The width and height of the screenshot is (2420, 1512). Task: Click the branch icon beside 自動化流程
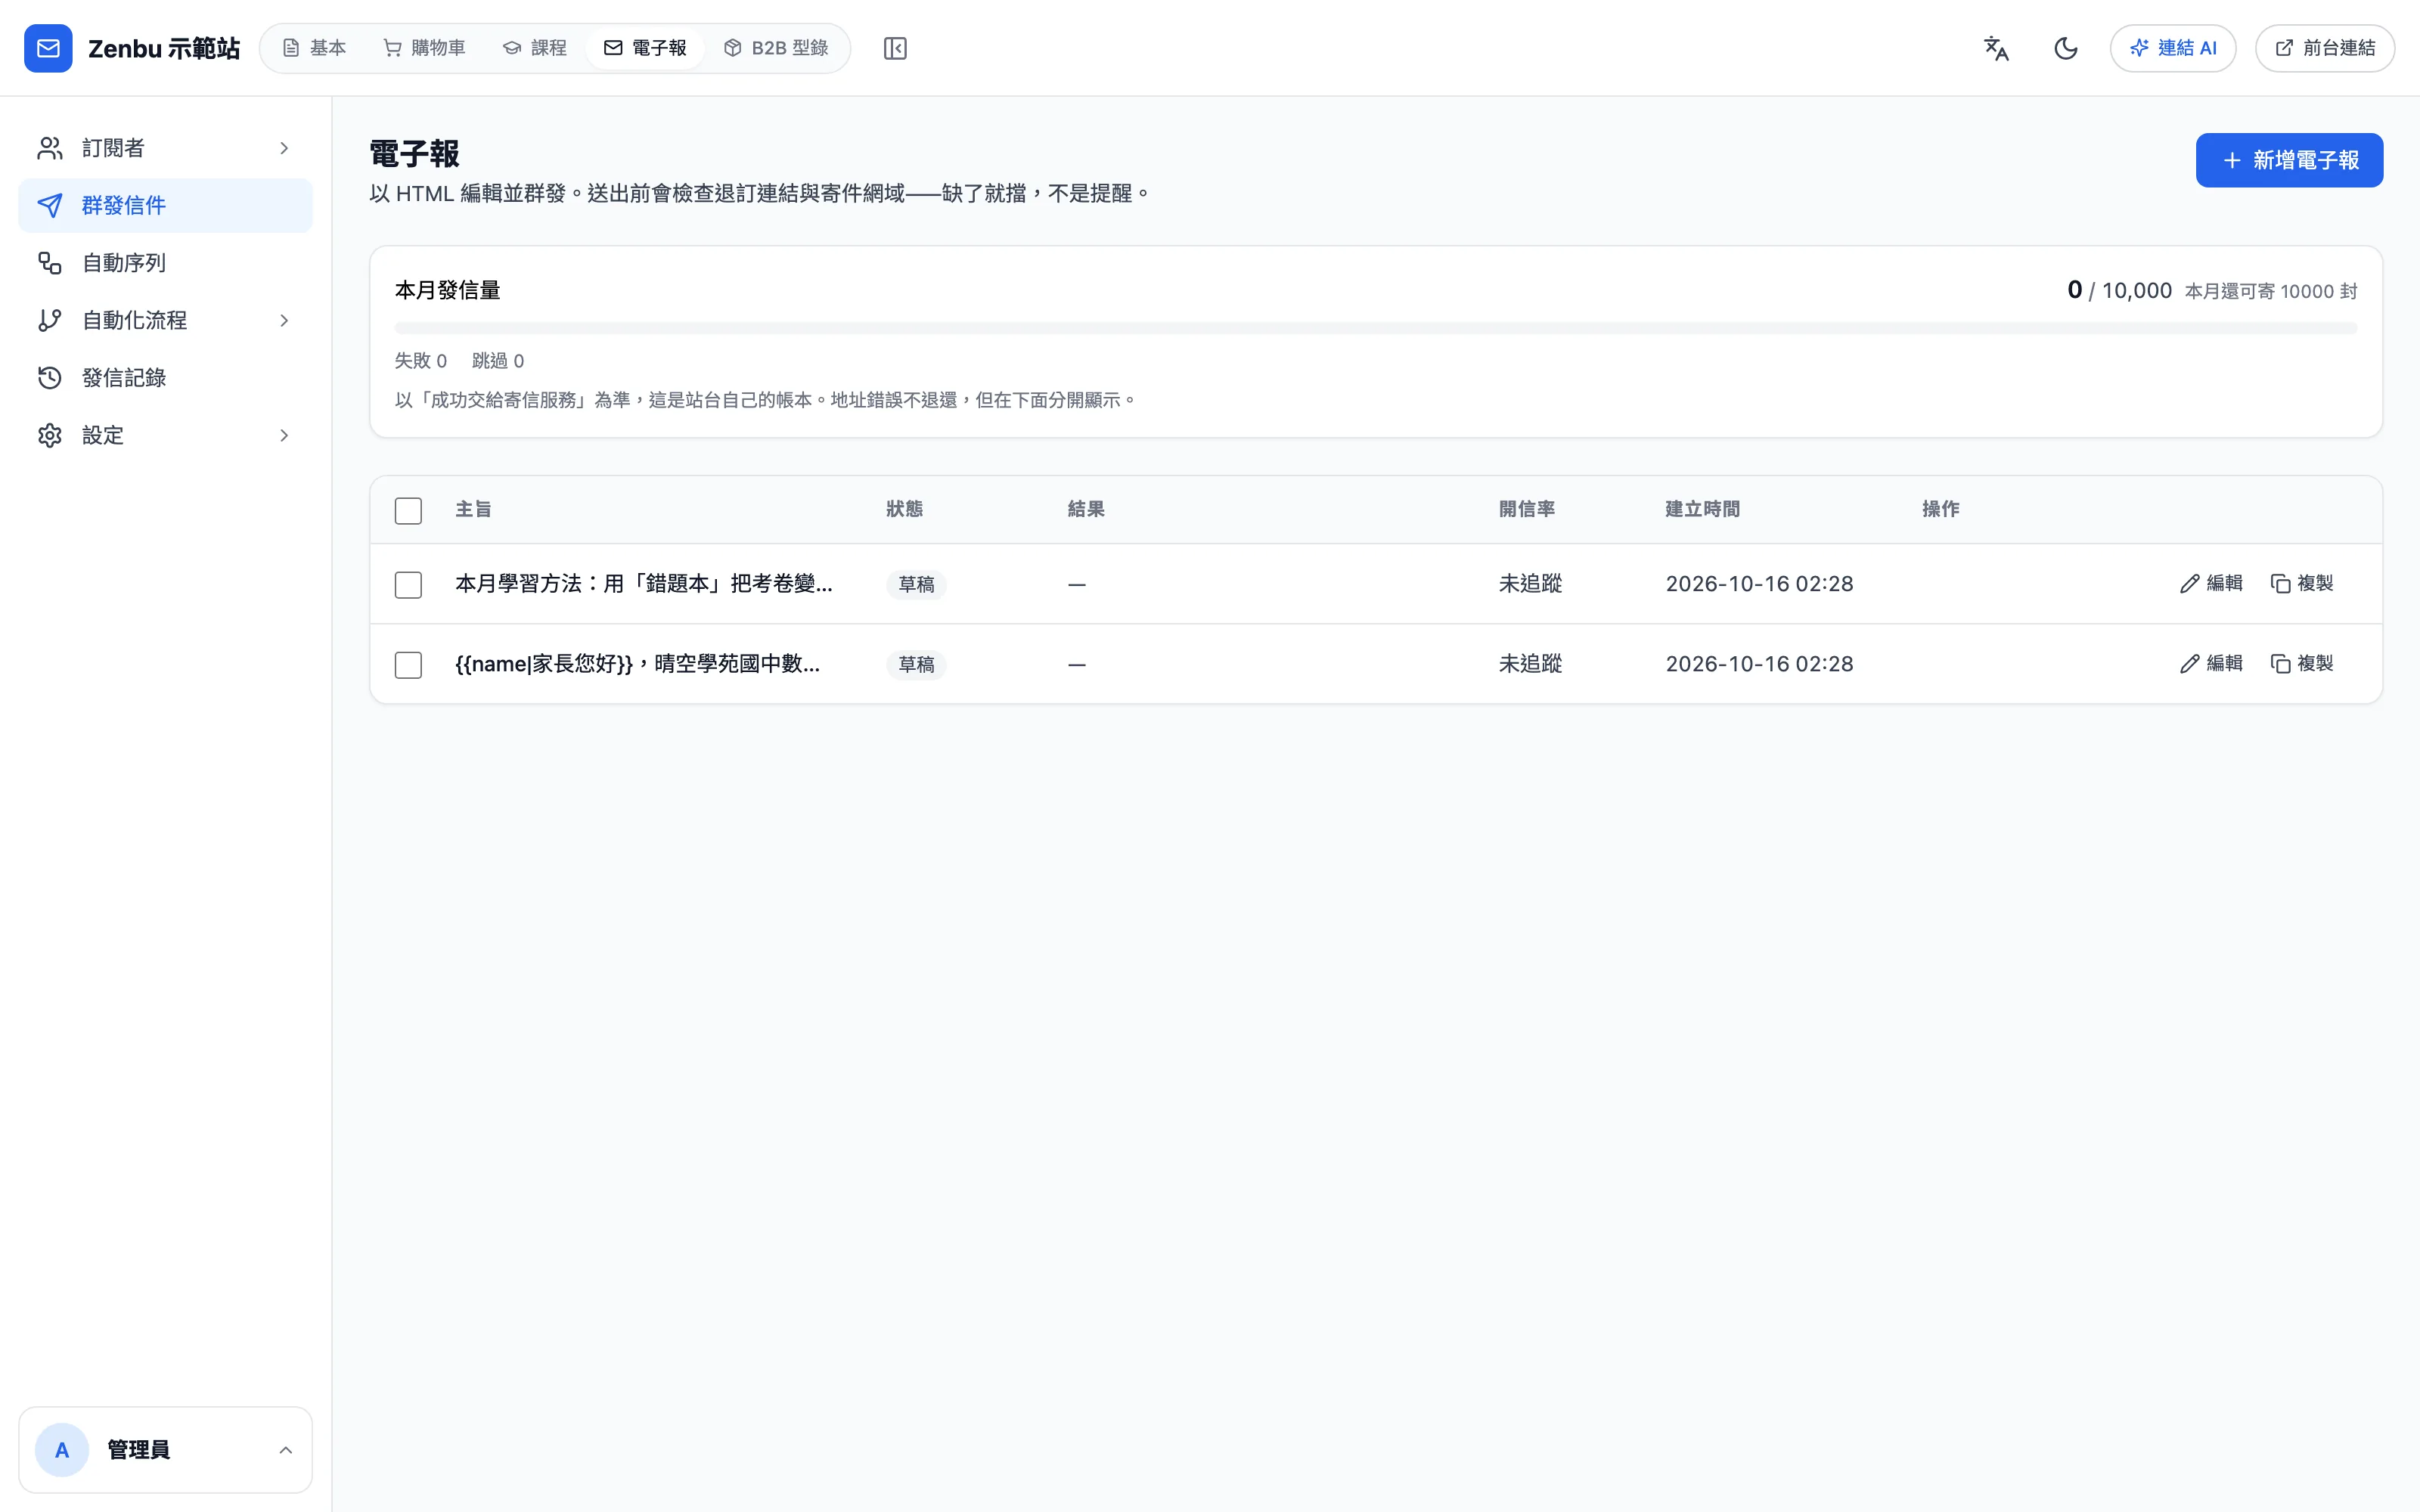(50, 320)
